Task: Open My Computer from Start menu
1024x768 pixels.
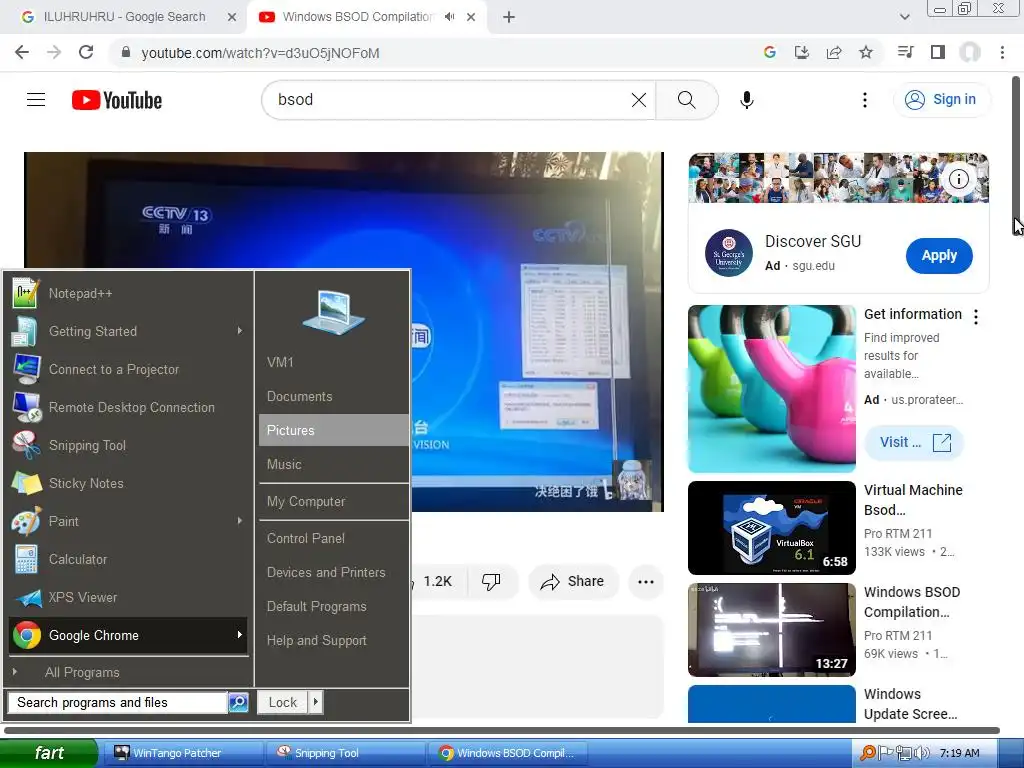Action: click(x=334, y=502)
